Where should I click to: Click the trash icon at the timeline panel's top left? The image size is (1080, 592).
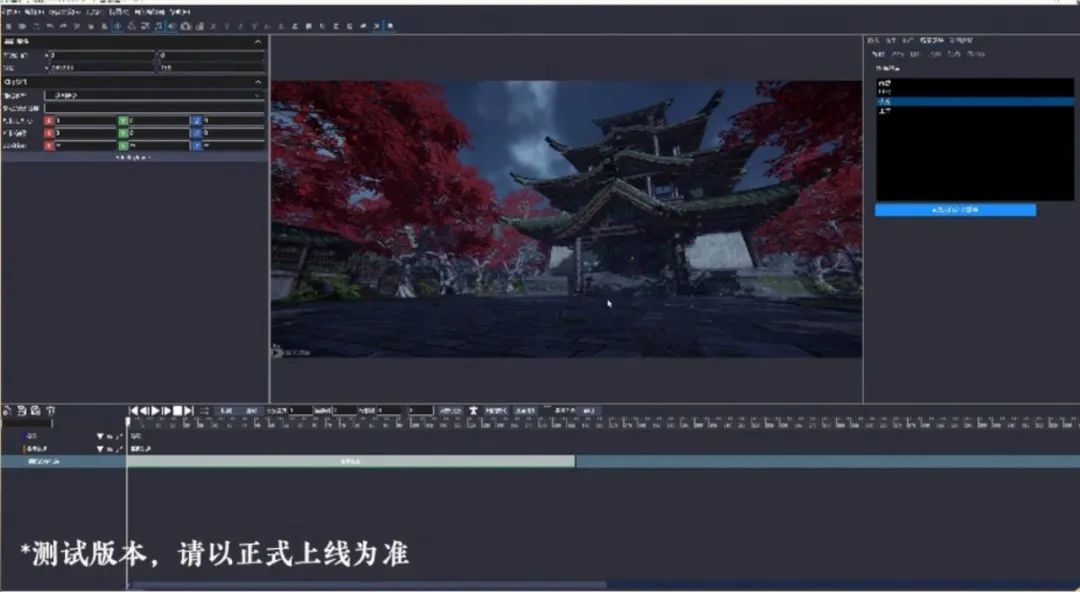point(50,411)
